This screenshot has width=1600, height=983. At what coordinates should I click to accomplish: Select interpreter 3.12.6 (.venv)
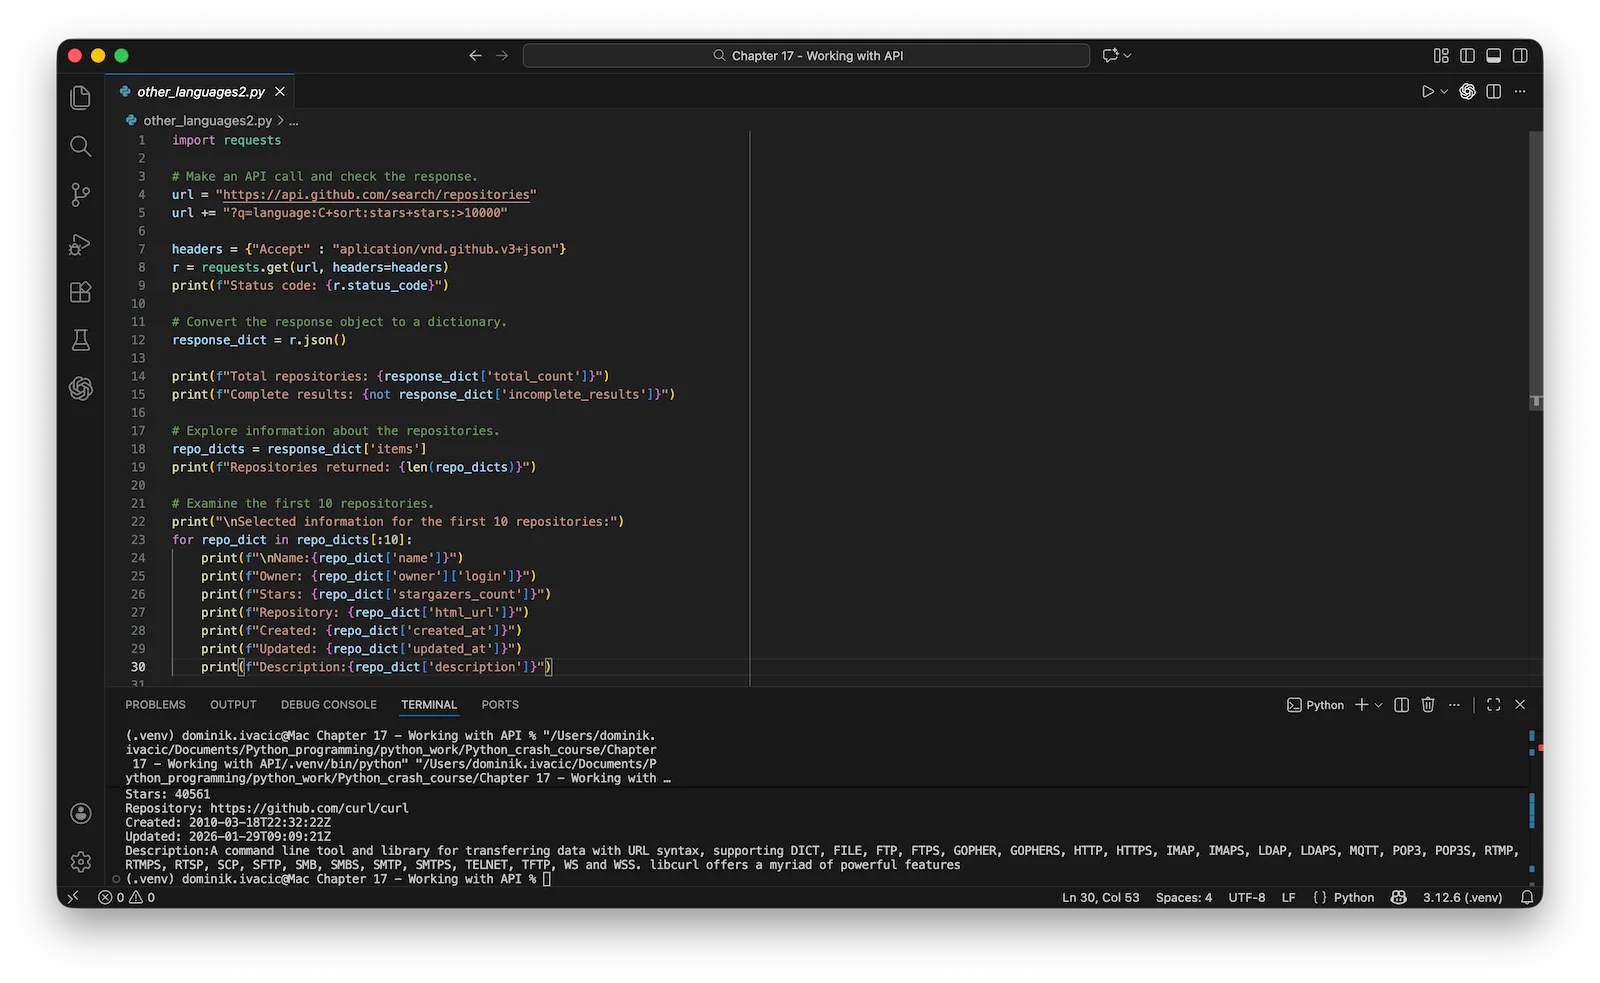pyautogui.click(x=1462, y=897)
